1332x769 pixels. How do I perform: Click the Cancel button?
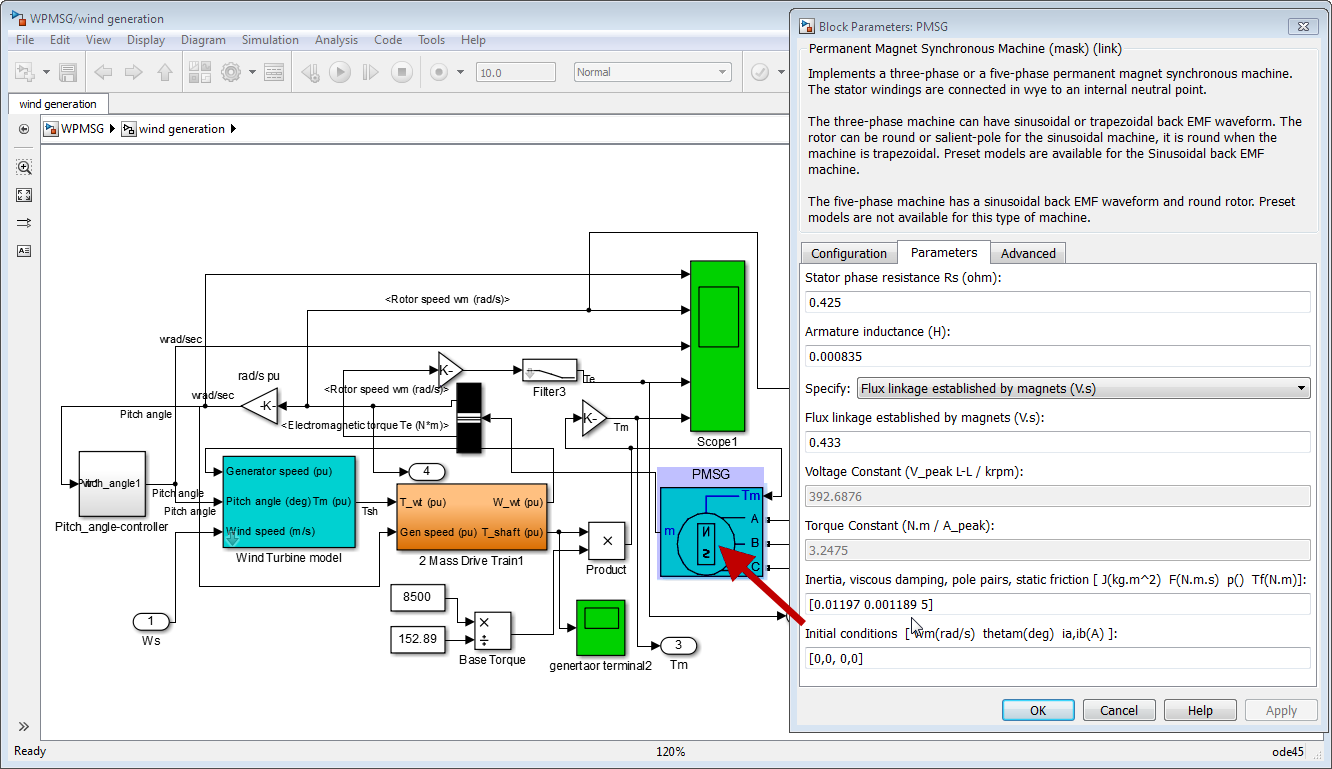click(1119, 710)
